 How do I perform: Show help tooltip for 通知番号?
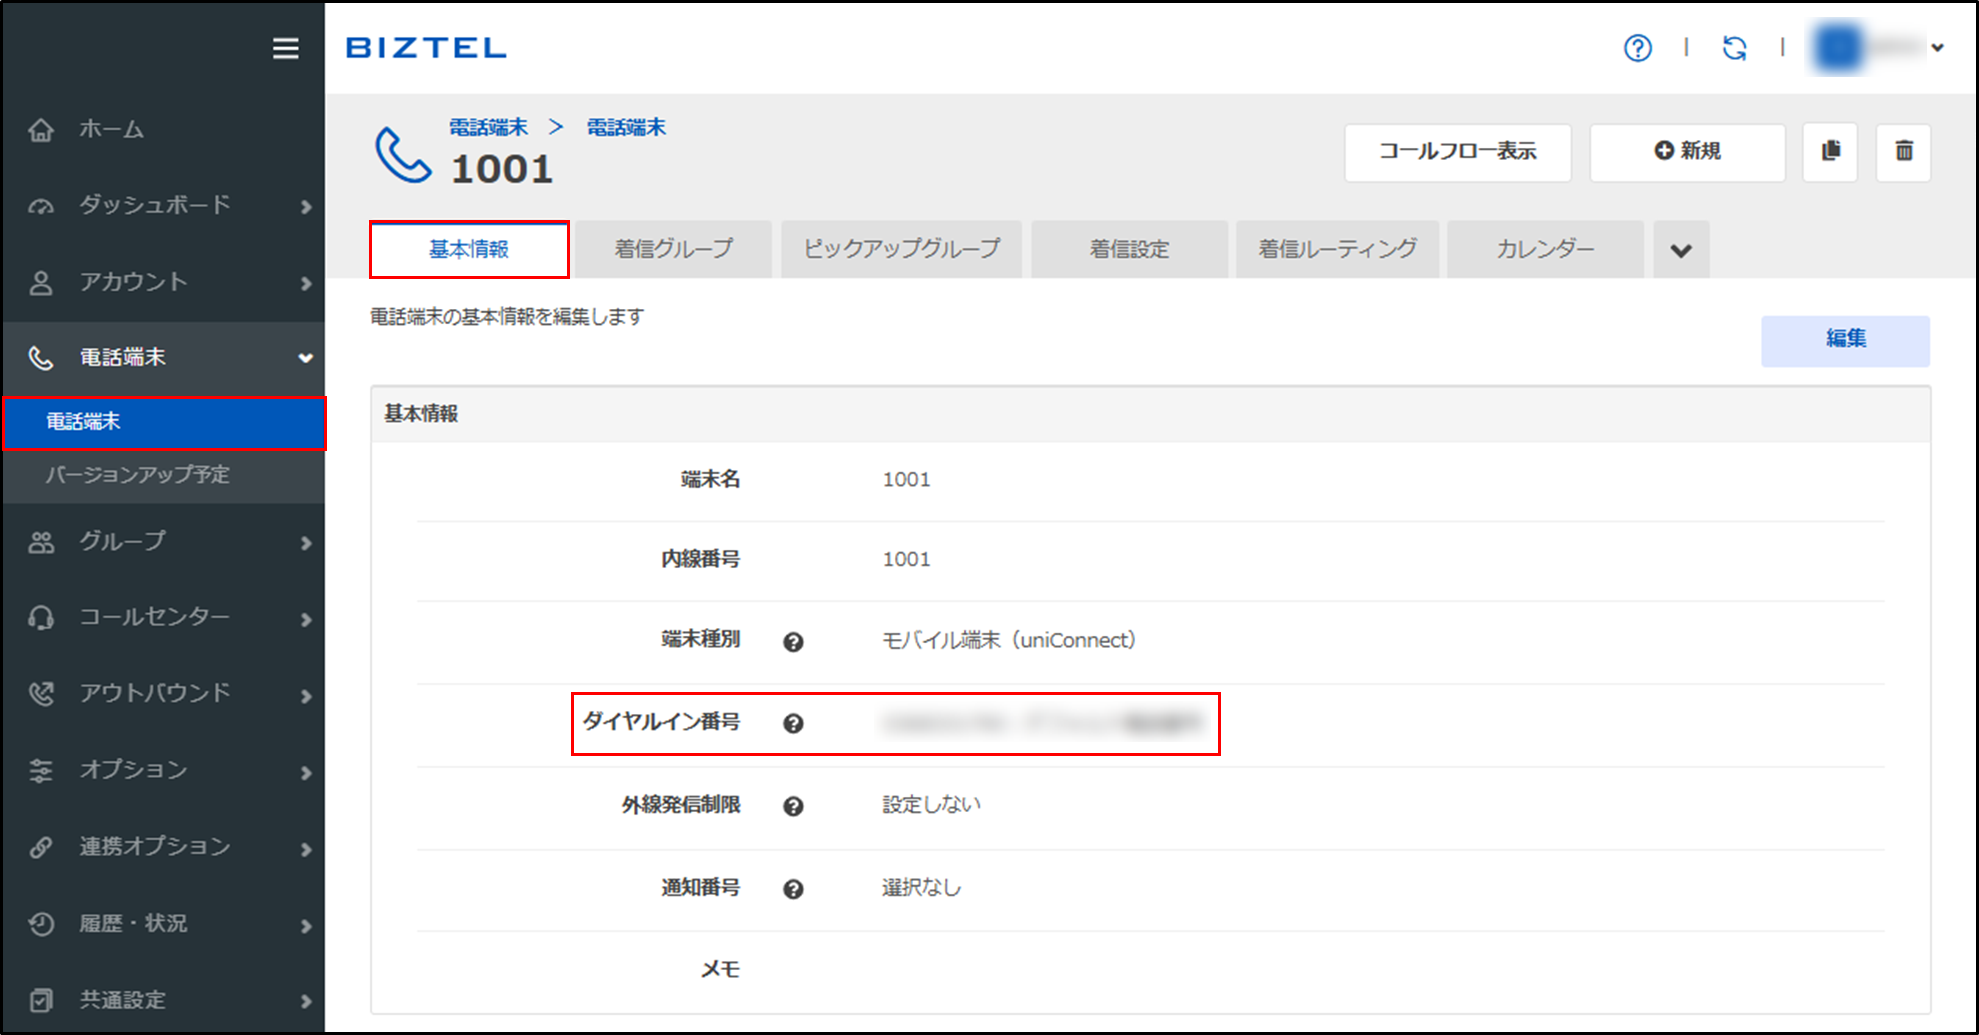793,889
